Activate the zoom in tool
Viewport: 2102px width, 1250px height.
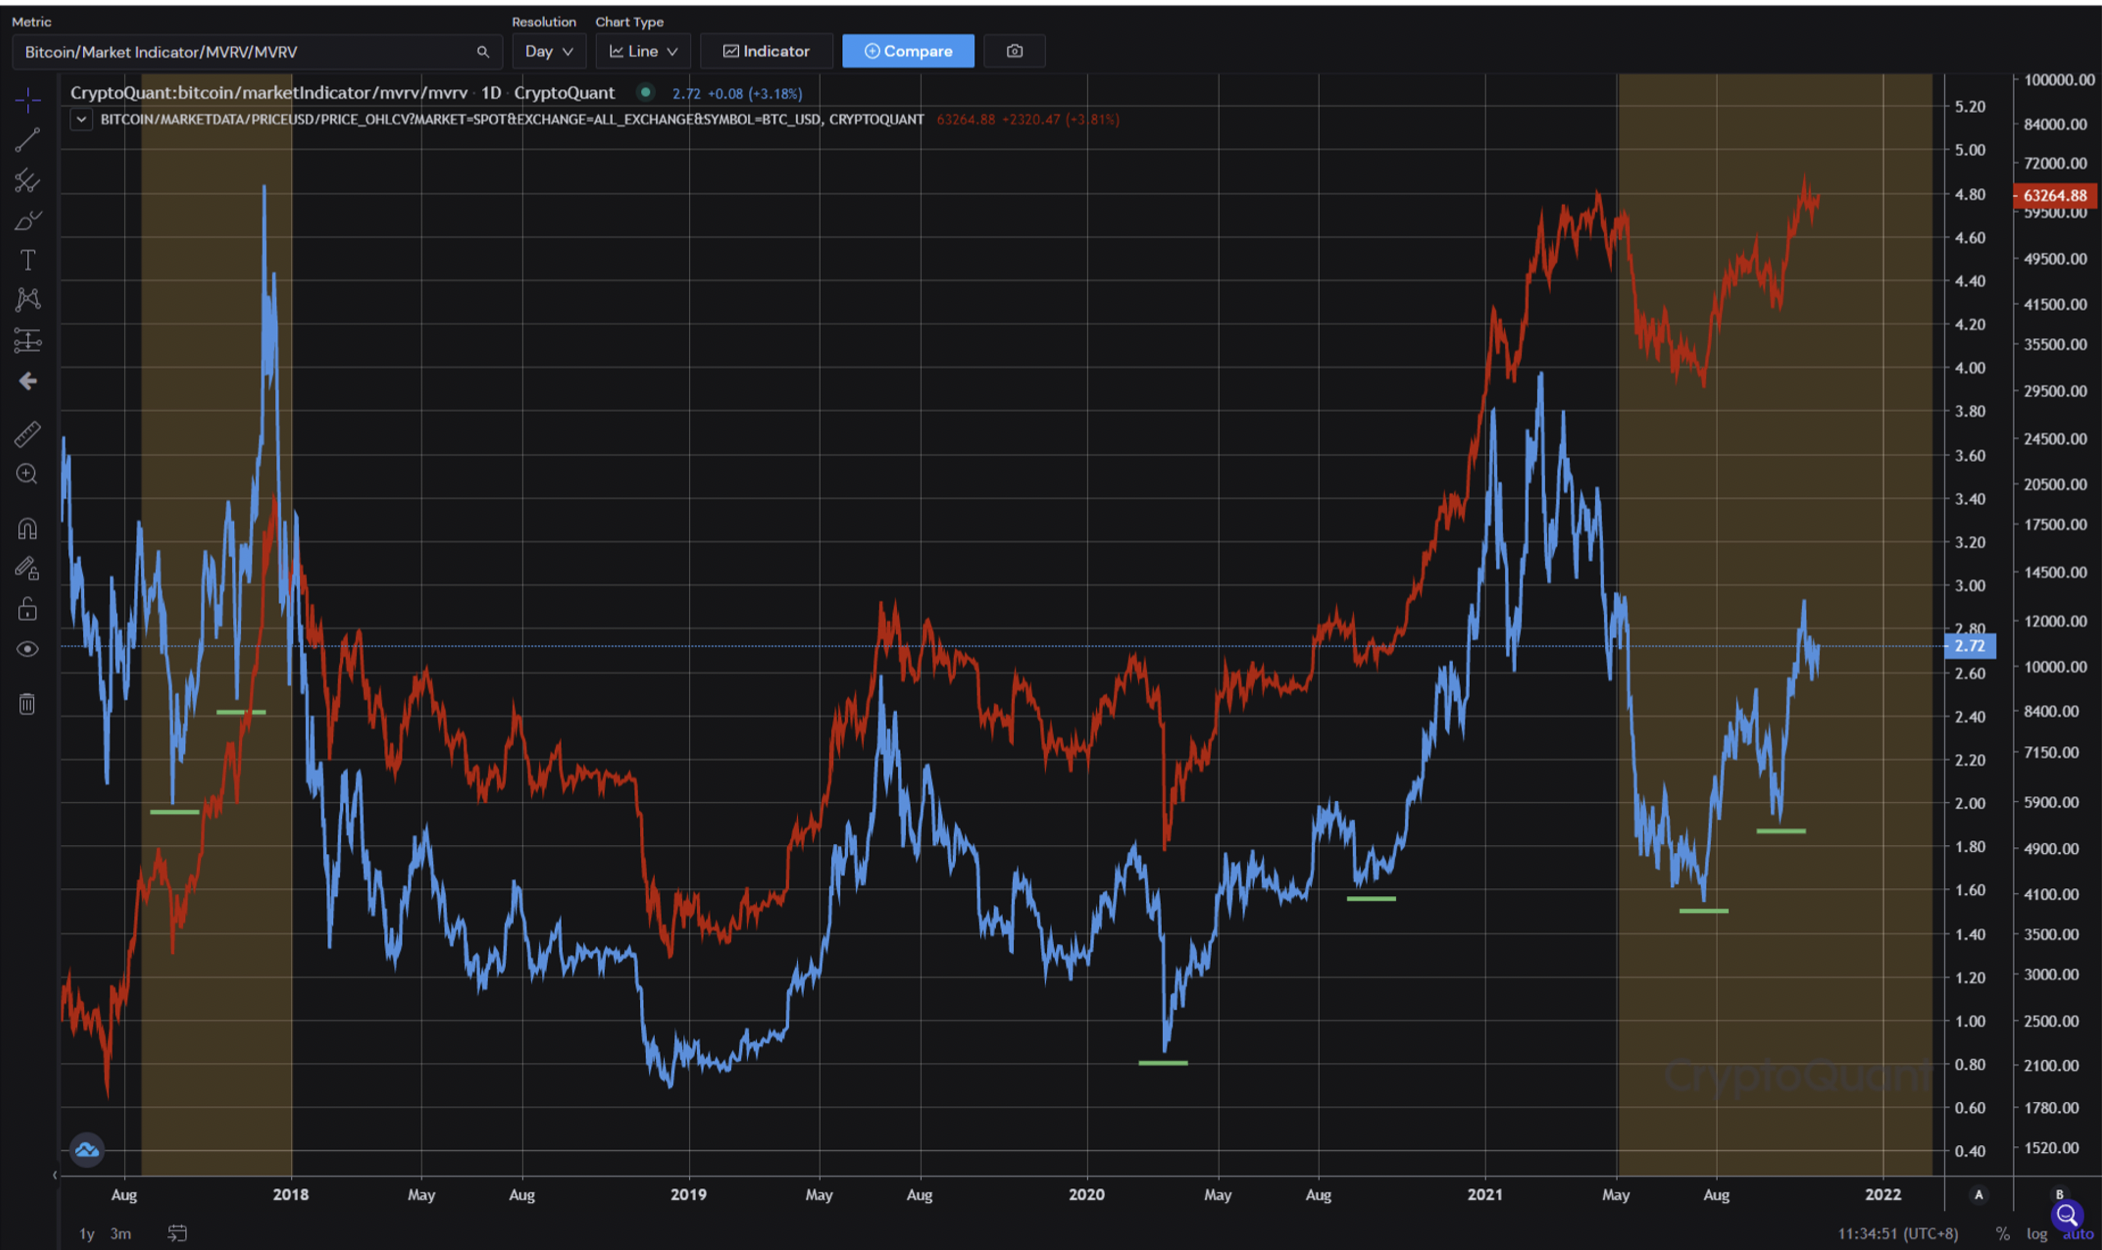[x=27, y=474]
